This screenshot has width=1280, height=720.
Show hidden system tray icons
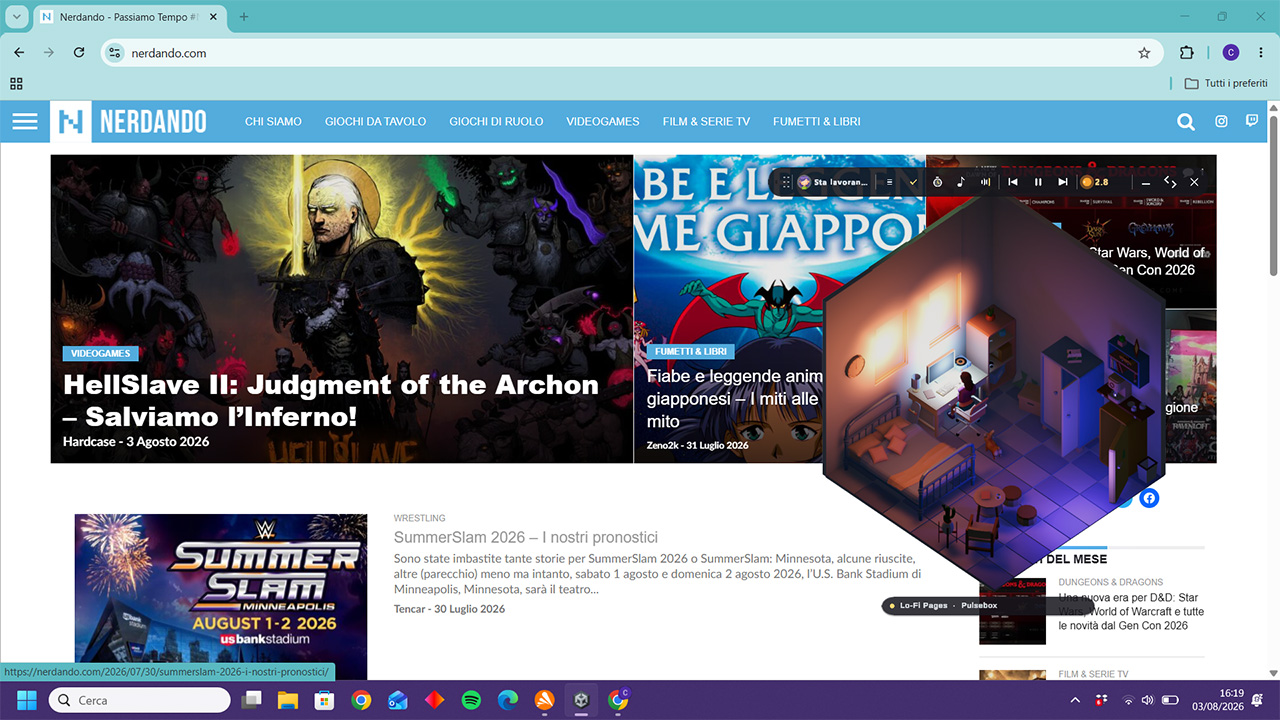point(1075,700)
